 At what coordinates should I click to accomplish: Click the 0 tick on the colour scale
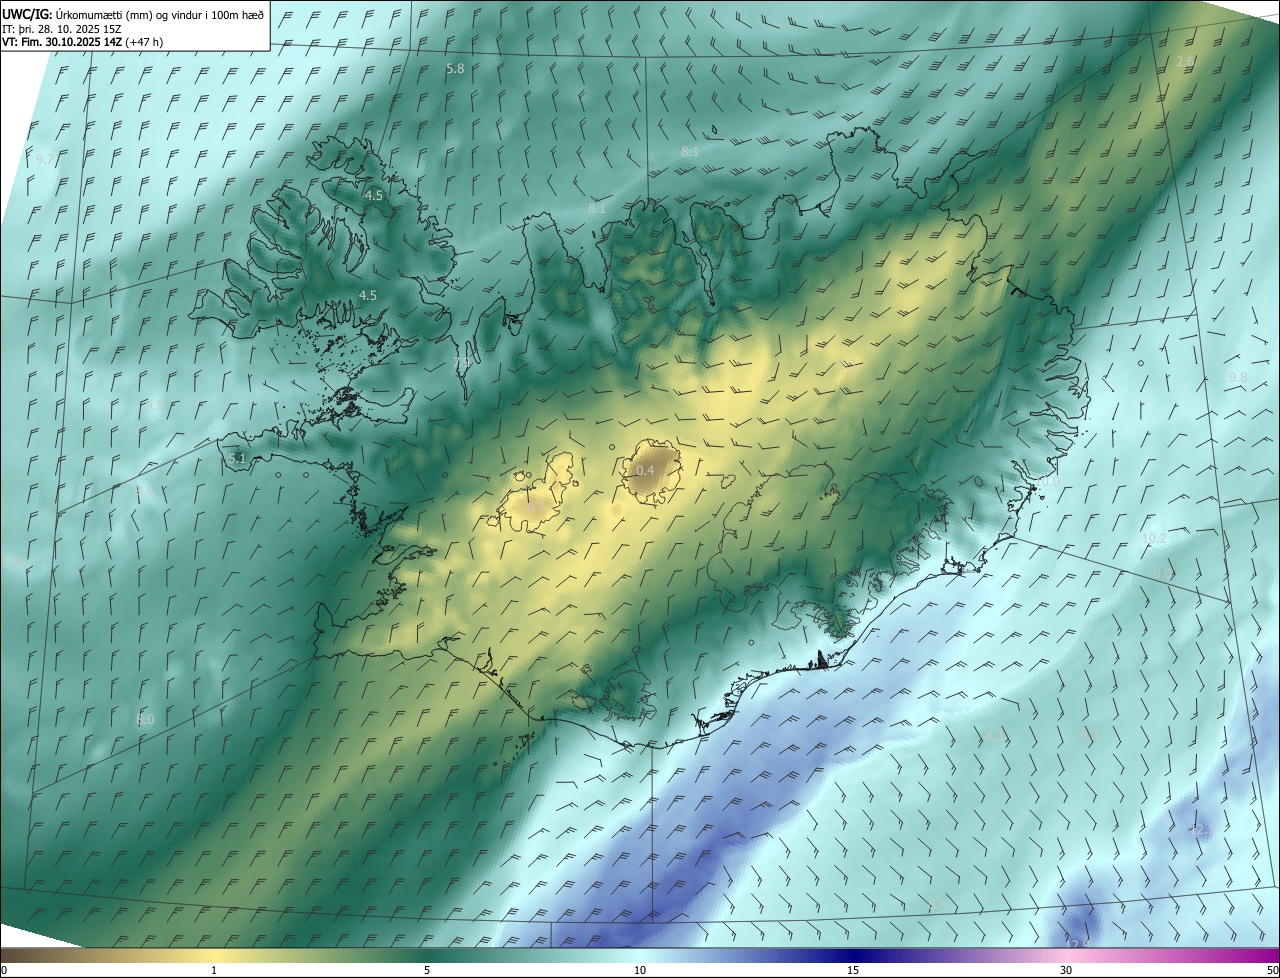(4, 970)
